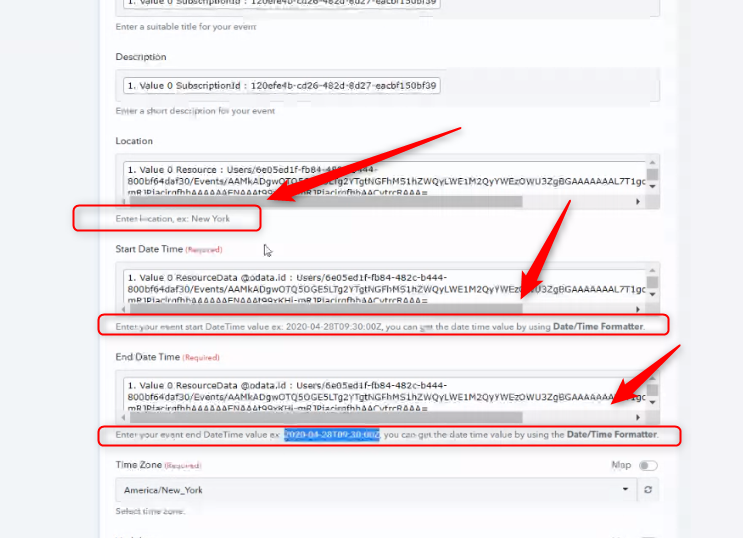
Task: Click Start Date Time field's scroll up arrow
Action: click(x=652, y=271)
